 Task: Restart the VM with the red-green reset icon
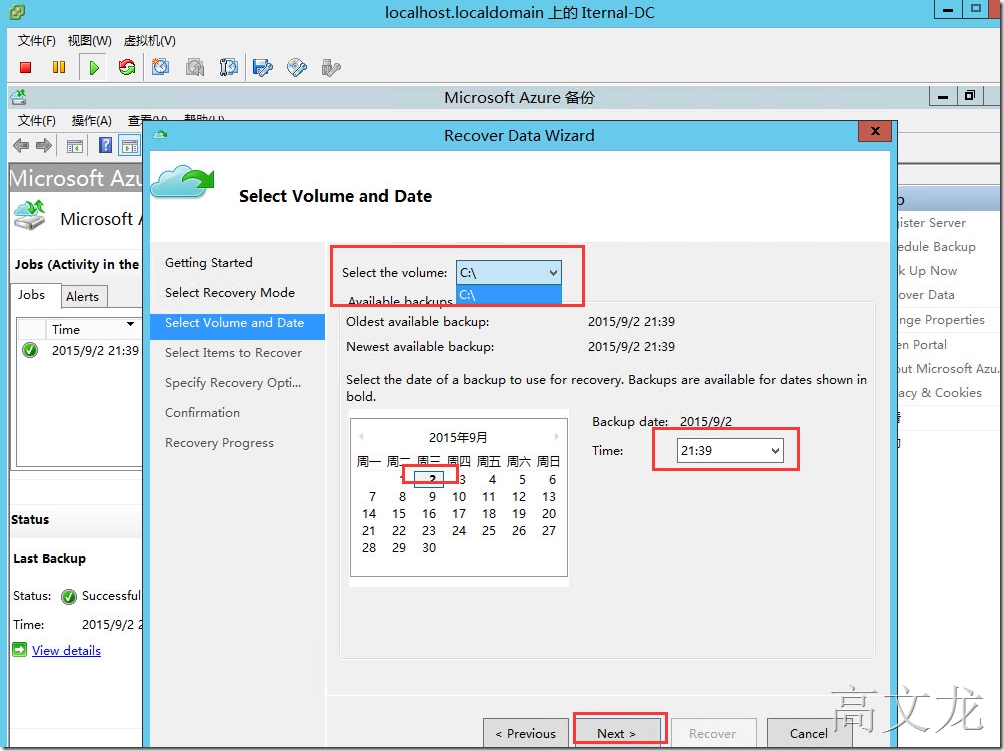coord(127,67)
